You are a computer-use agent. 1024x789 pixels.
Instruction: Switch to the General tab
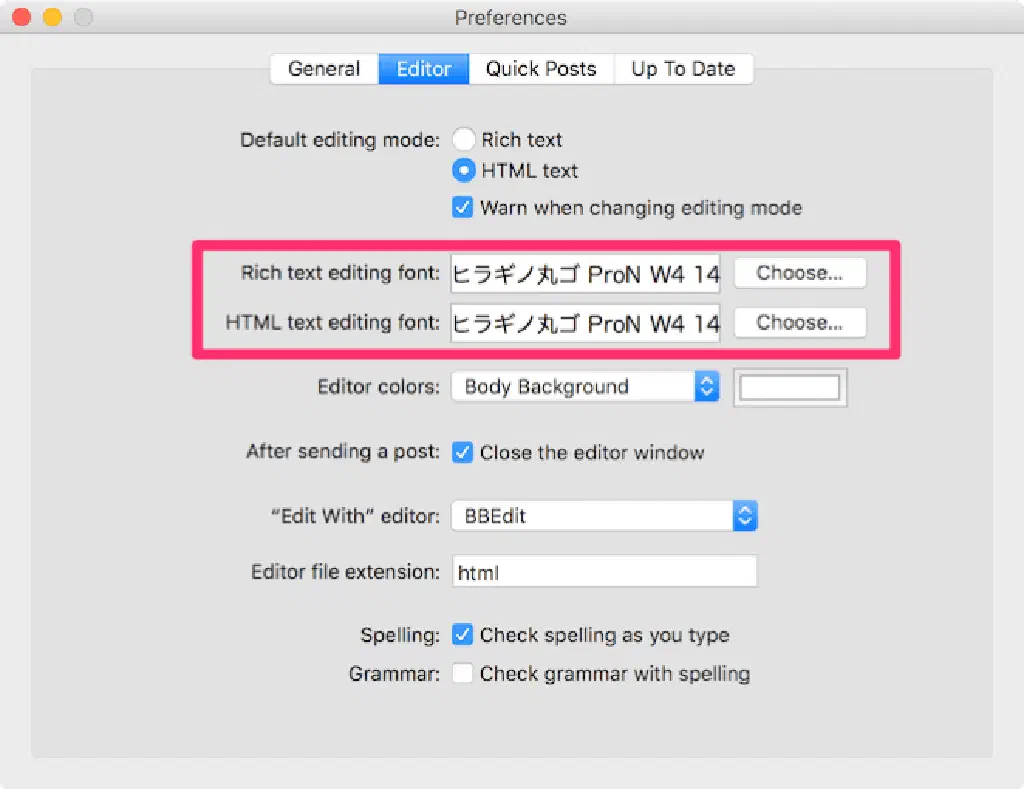click(x=323, y=69)
